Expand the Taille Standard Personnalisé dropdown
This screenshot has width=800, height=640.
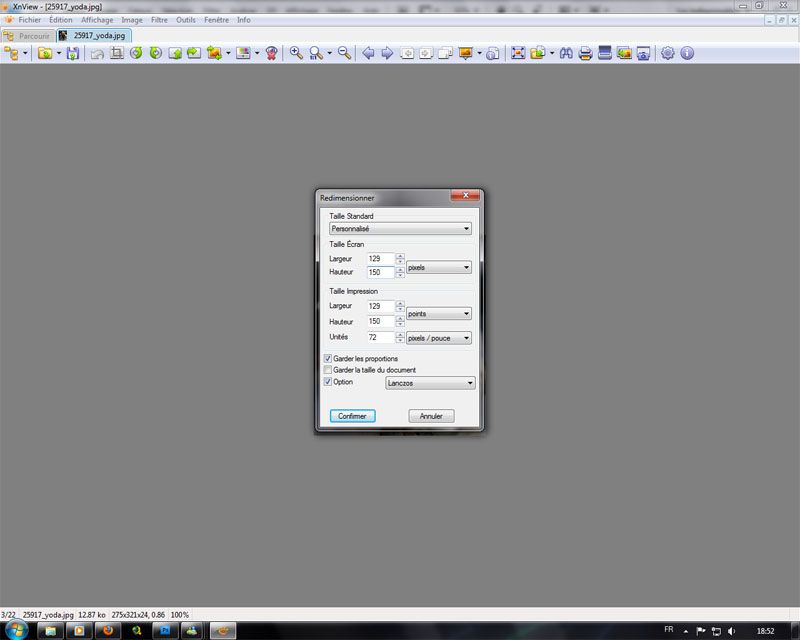tap(400, 229)
